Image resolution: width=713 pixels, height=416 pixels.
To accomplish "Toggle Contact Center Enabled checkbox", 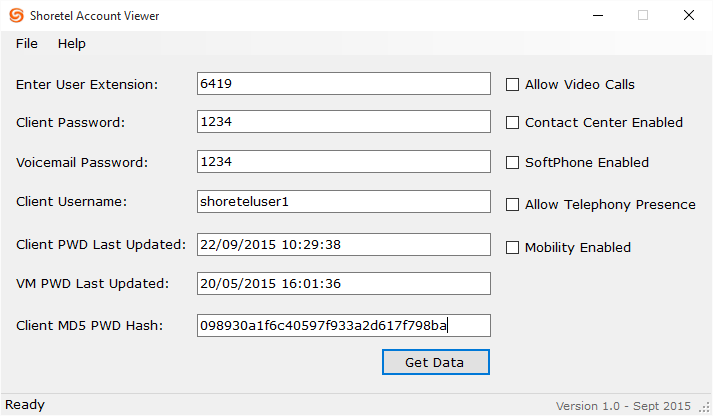I will pos(513,123).
